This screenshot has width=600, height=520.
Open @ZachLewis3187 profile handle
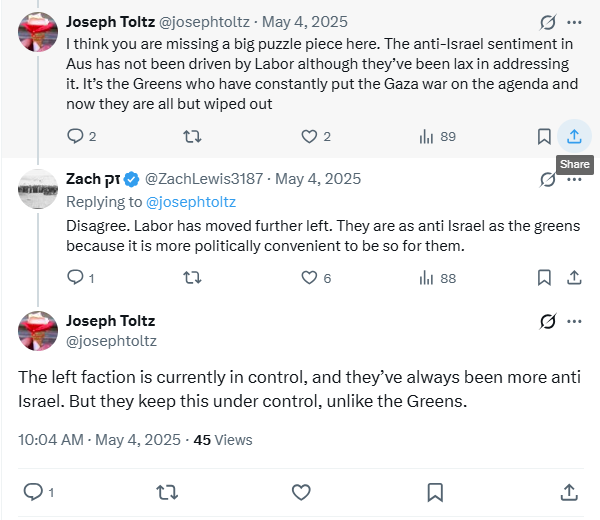coord(204,179)
